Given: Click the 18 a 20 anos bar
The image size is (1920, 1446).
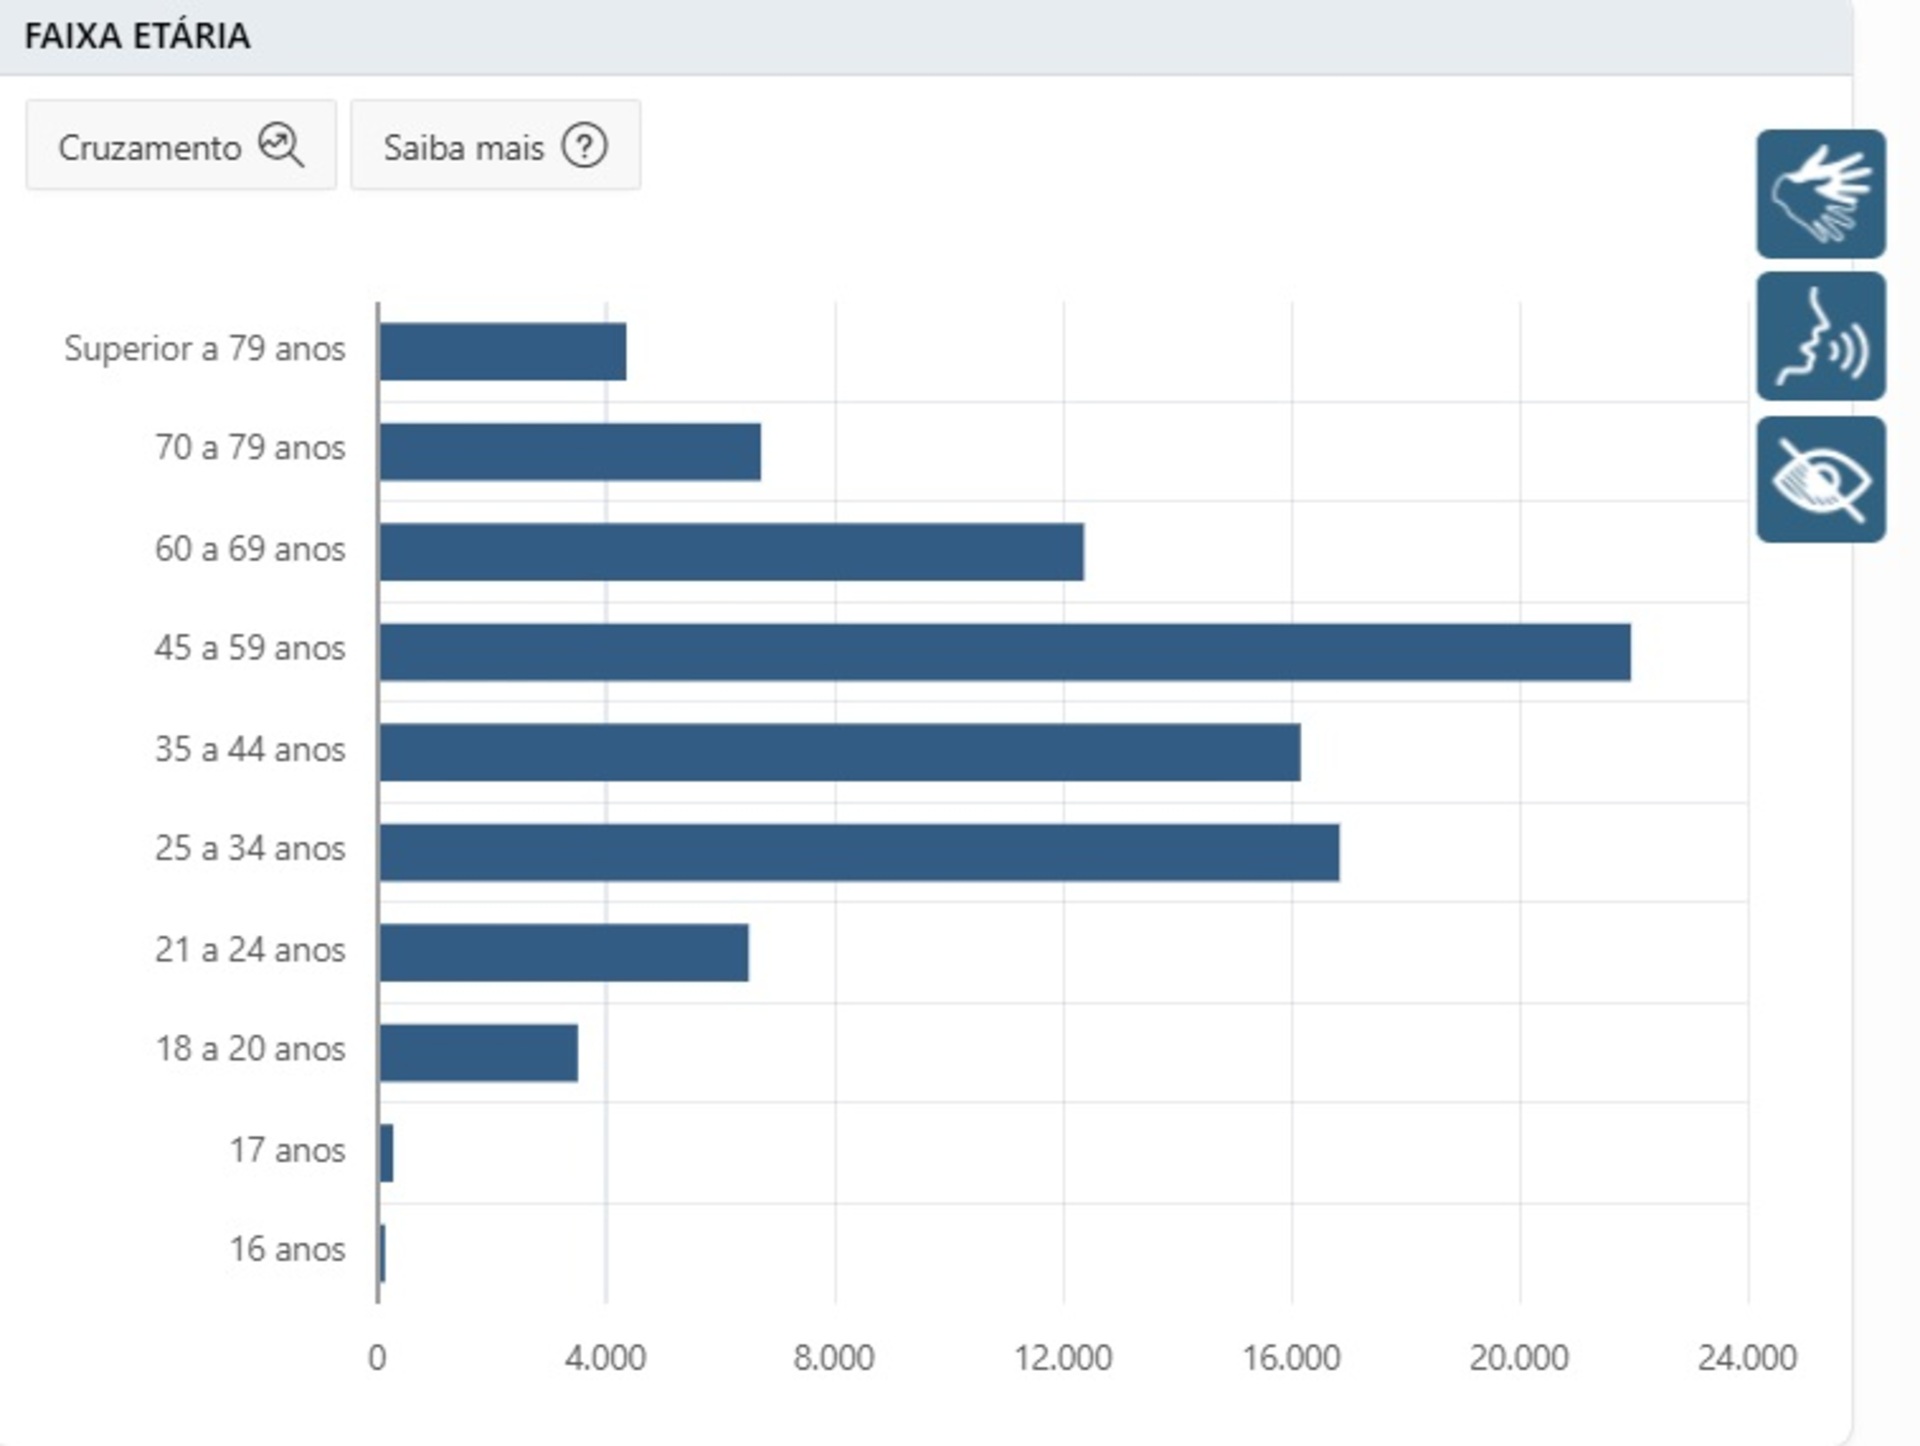Looking at the screenshot, I should [479, 1052].
